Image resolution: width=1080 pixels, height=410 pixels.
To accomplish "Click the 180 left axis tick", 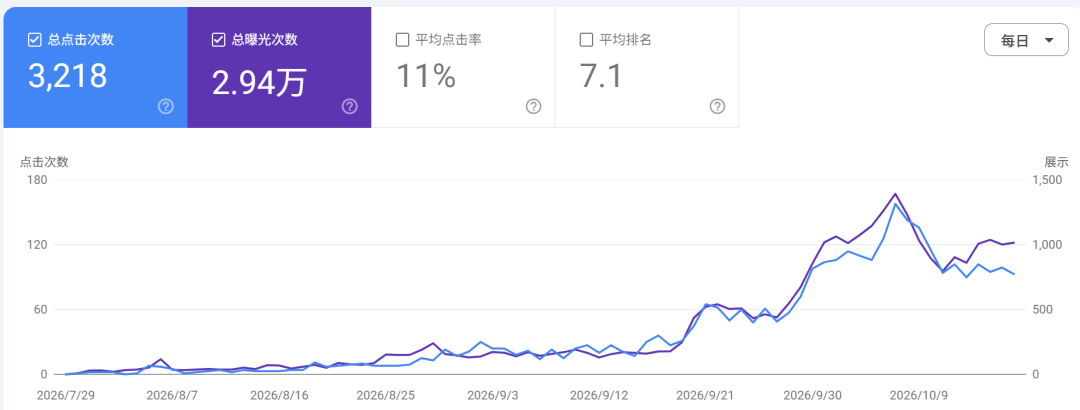I will coord(37,181).
